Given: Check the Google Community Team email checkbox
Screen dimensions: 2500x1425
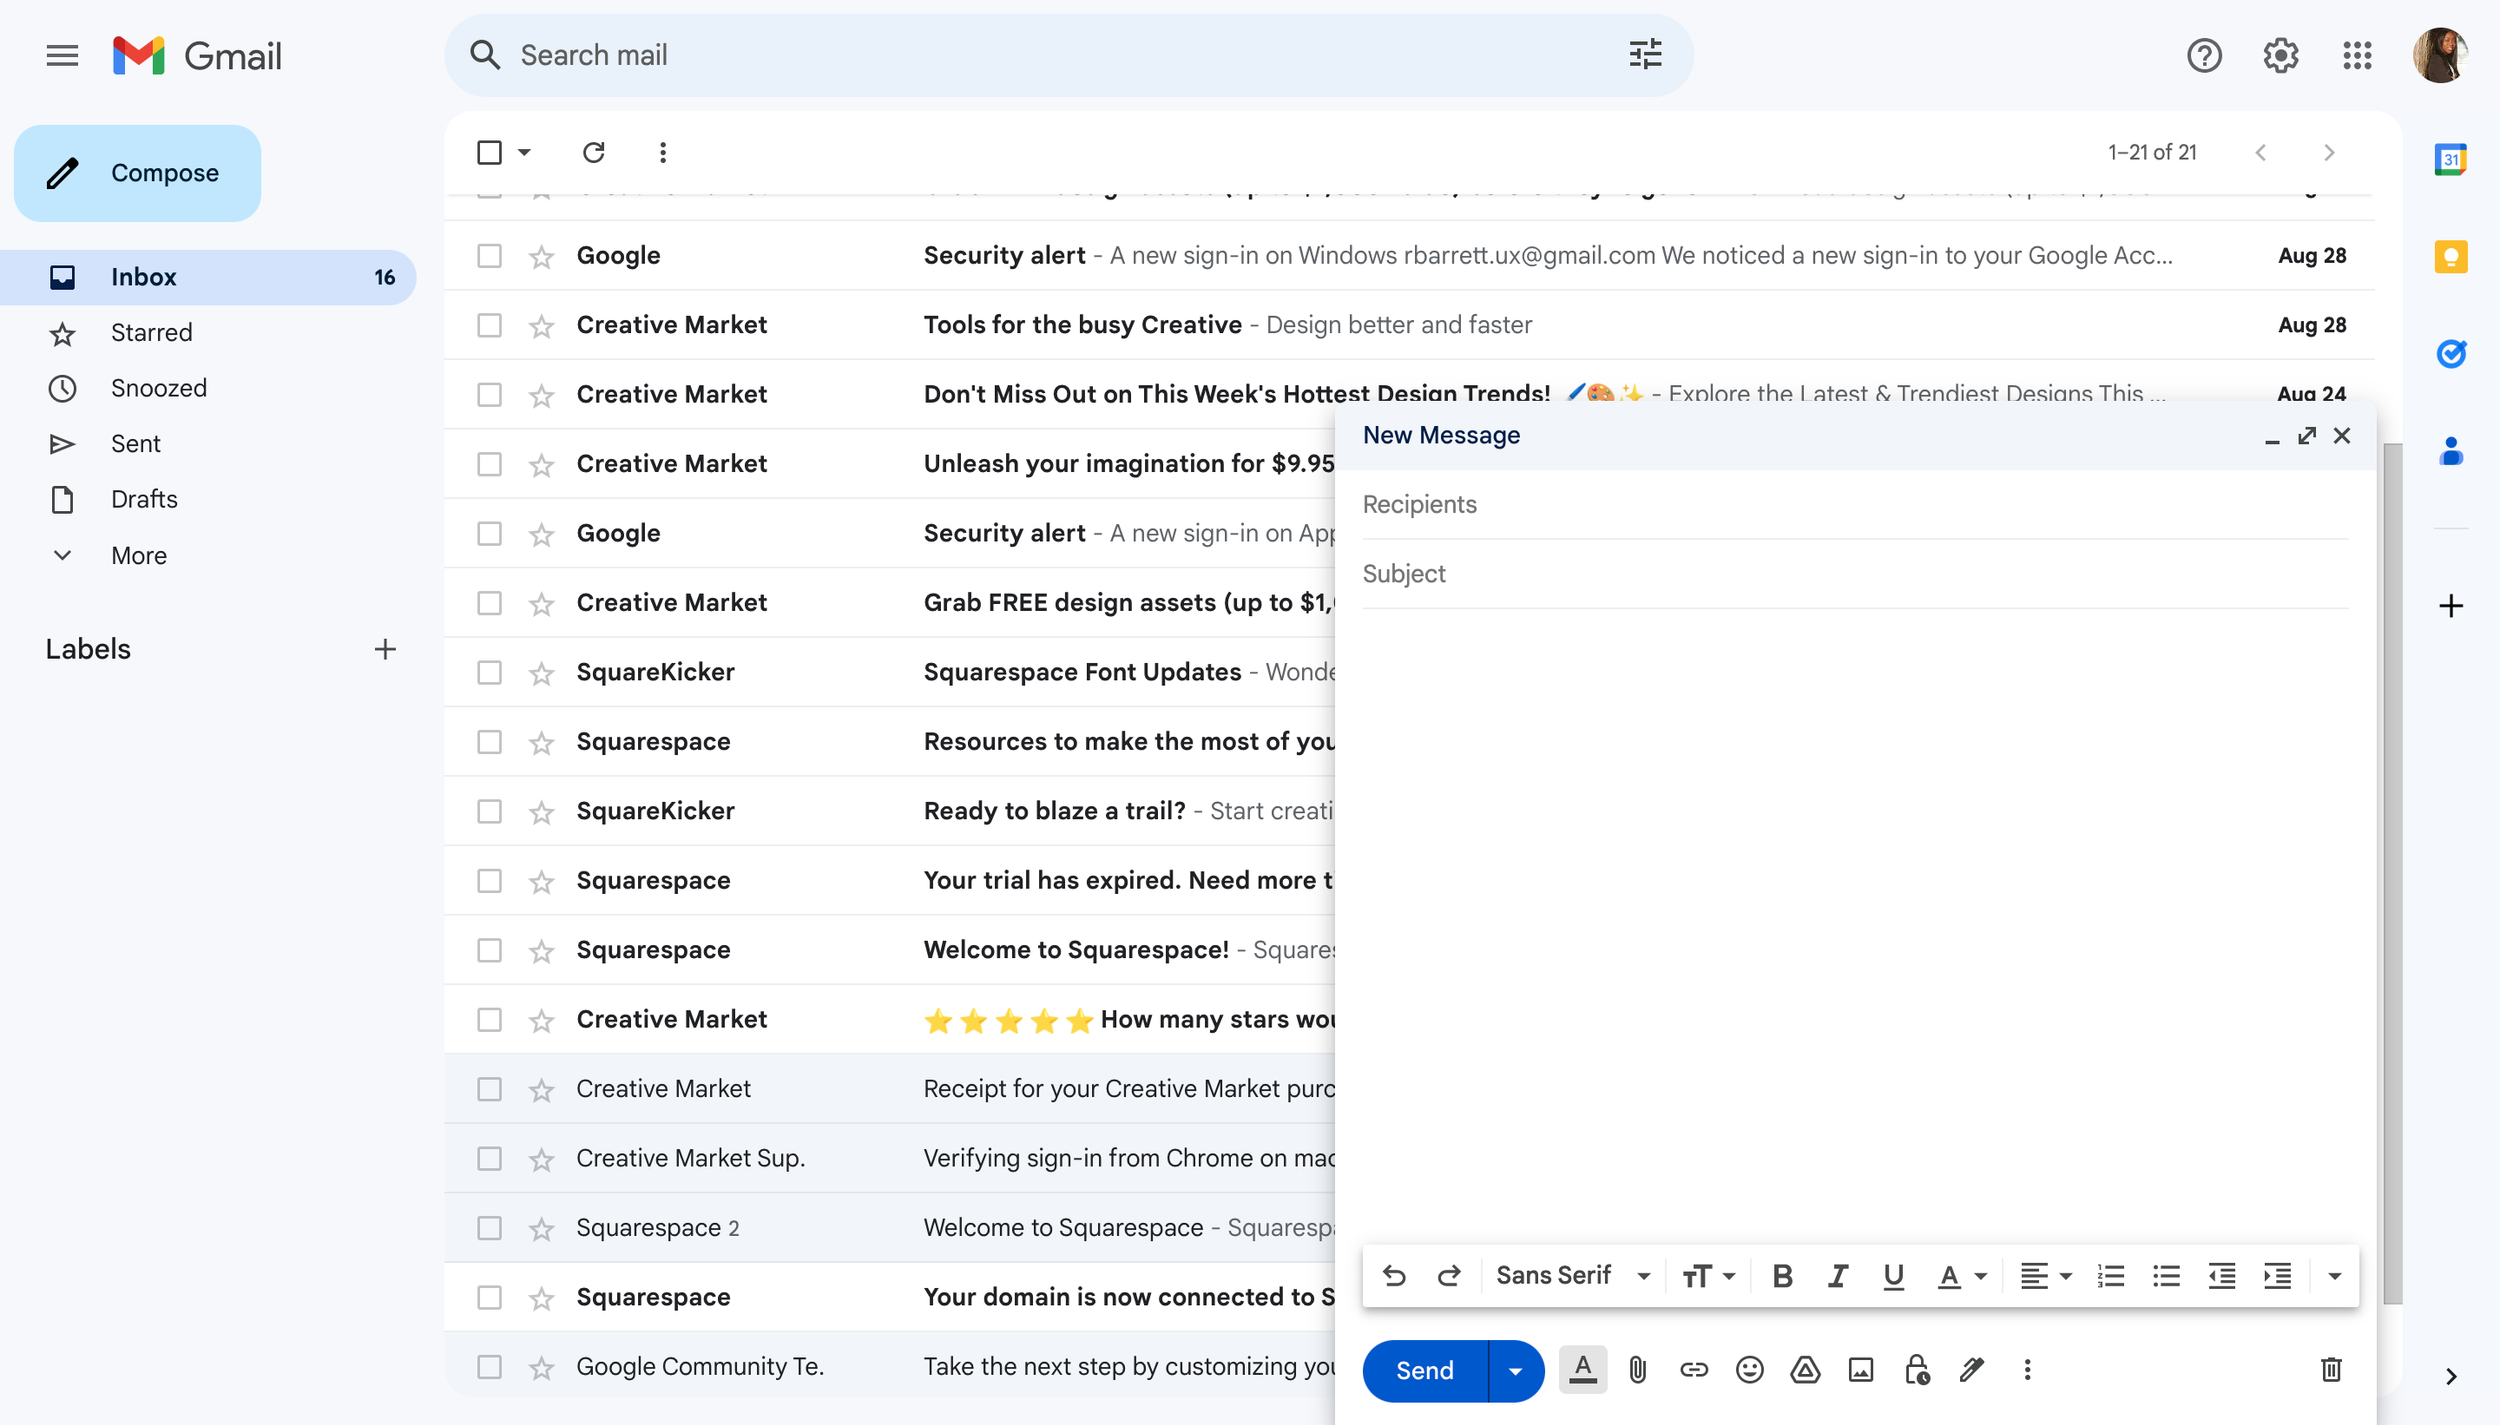Looking at the screenshot, I should [489, 1367].
